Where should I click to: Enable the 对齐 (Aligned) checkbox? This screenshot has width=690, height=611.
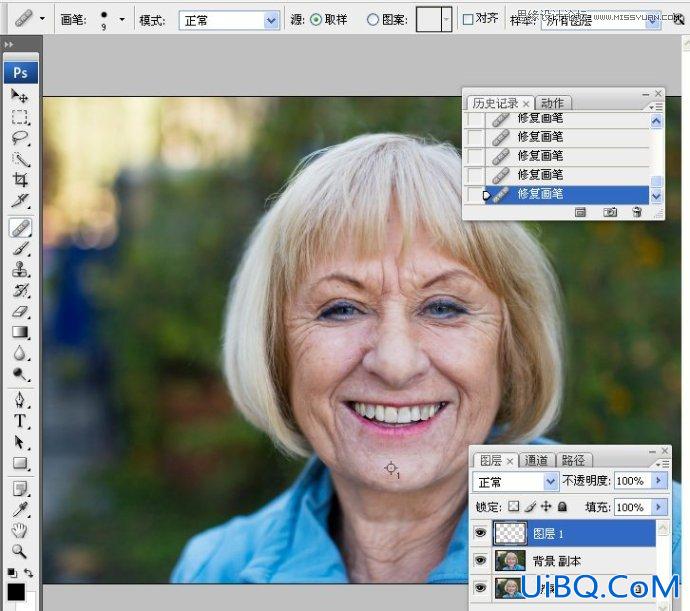coord(468,19)
